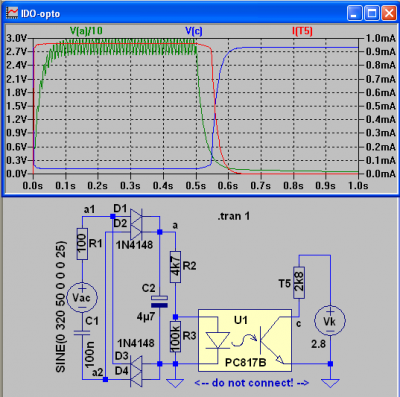
Task: Close the IDO-opto plot window
Action: tap(389, 13)
